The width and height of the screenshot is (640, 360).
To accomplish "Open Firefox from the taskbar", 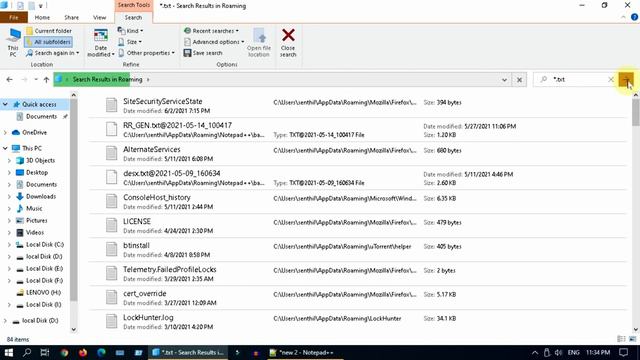I will click(83, 352).
